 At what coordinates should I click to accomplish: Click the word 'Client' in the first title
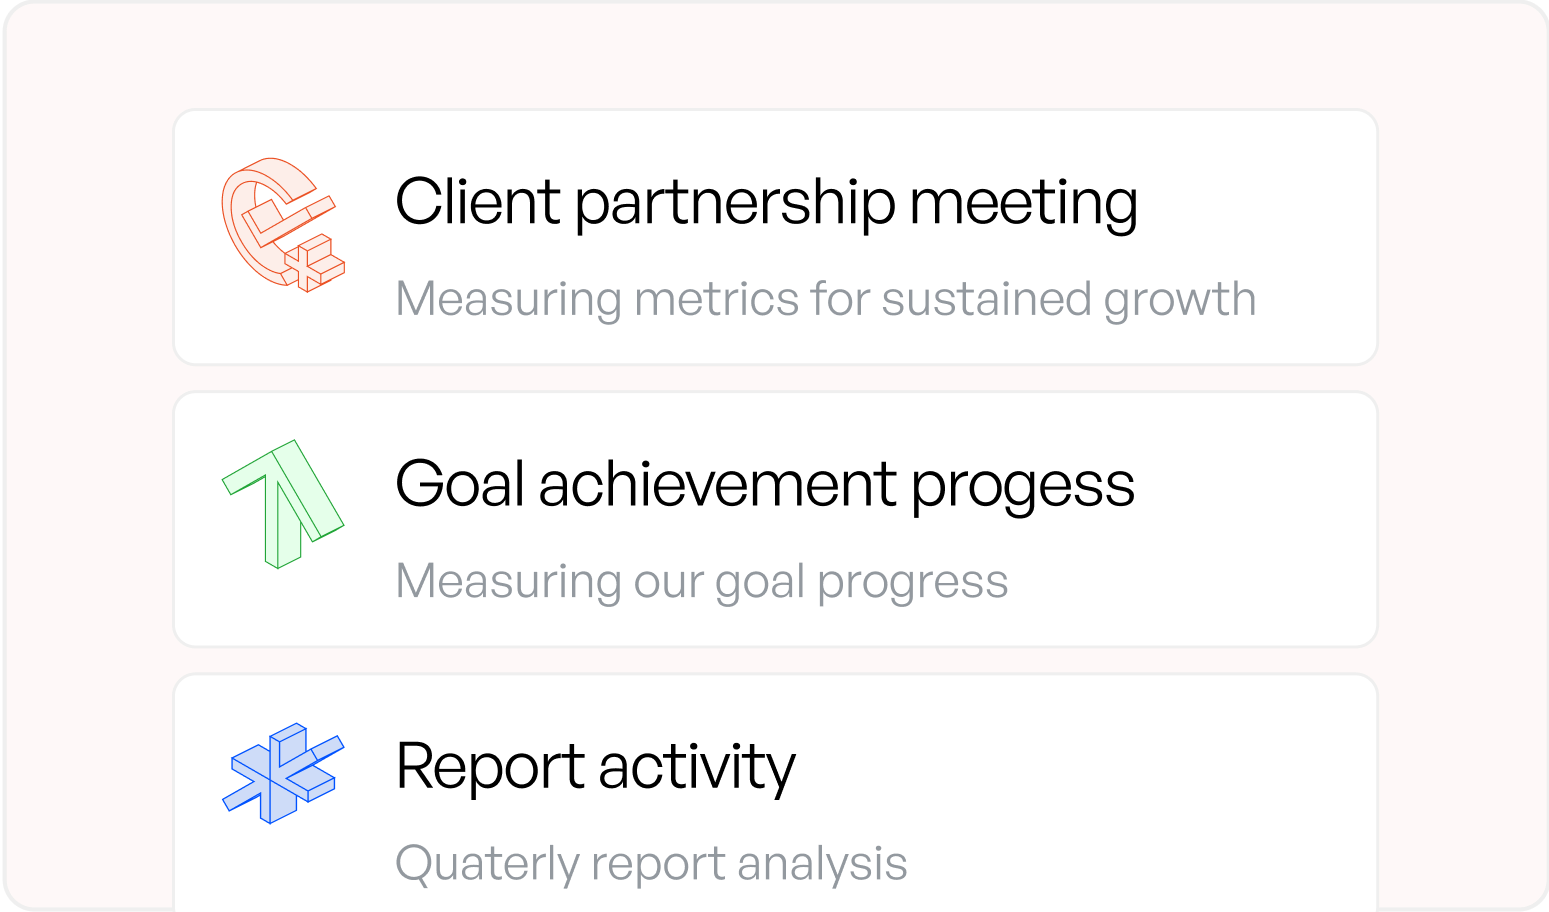[478, 201]
